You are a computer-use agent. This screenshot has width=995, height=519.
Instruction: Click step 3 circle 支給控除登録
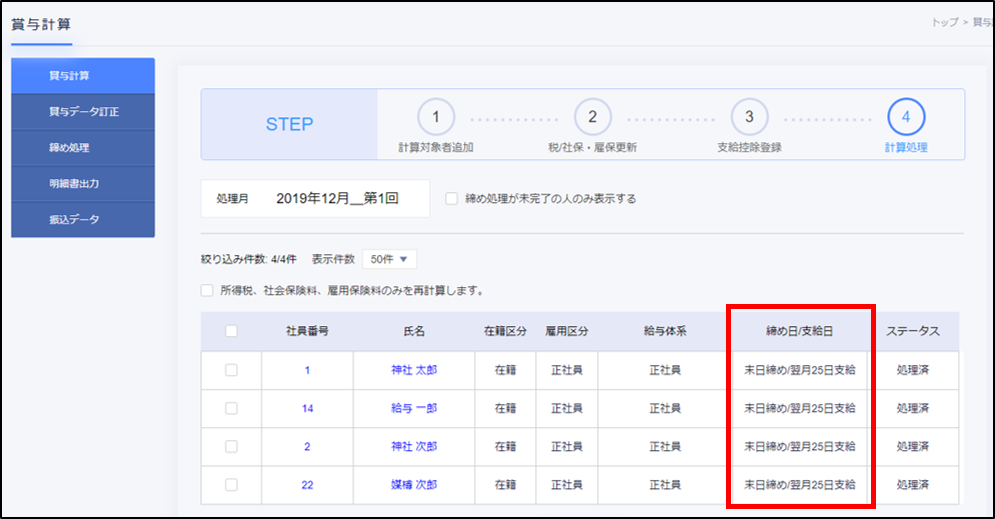(x=749, y=117)
